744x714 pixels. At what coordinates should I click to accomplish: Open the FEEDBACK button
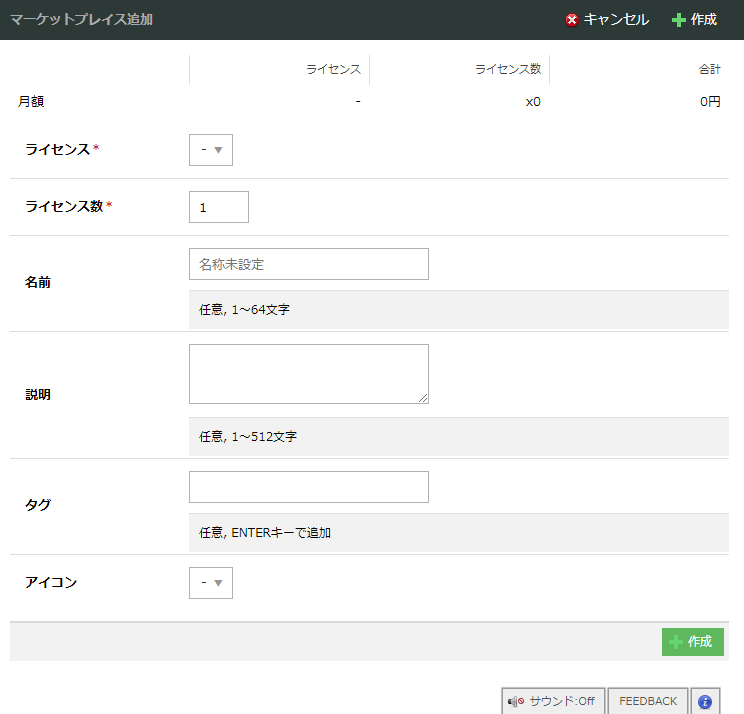click(648, 702)
